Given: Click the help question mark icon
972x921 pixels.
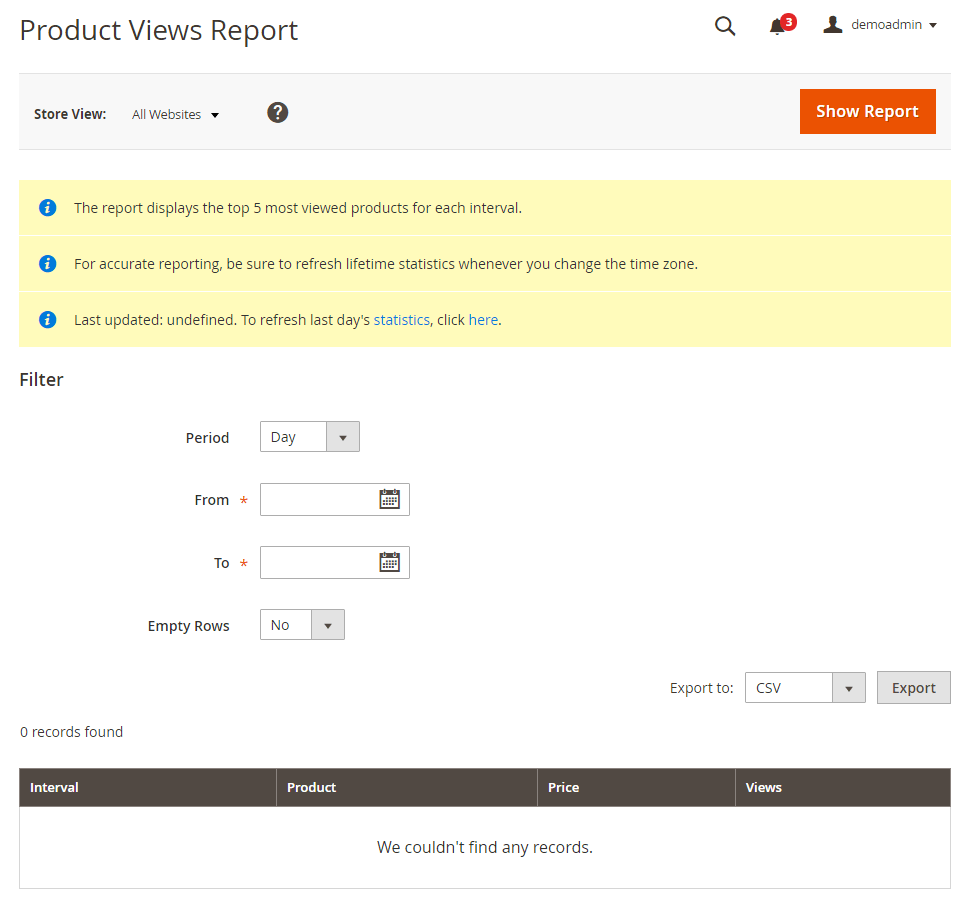Looking at the screenshot, I should point(277,112).
